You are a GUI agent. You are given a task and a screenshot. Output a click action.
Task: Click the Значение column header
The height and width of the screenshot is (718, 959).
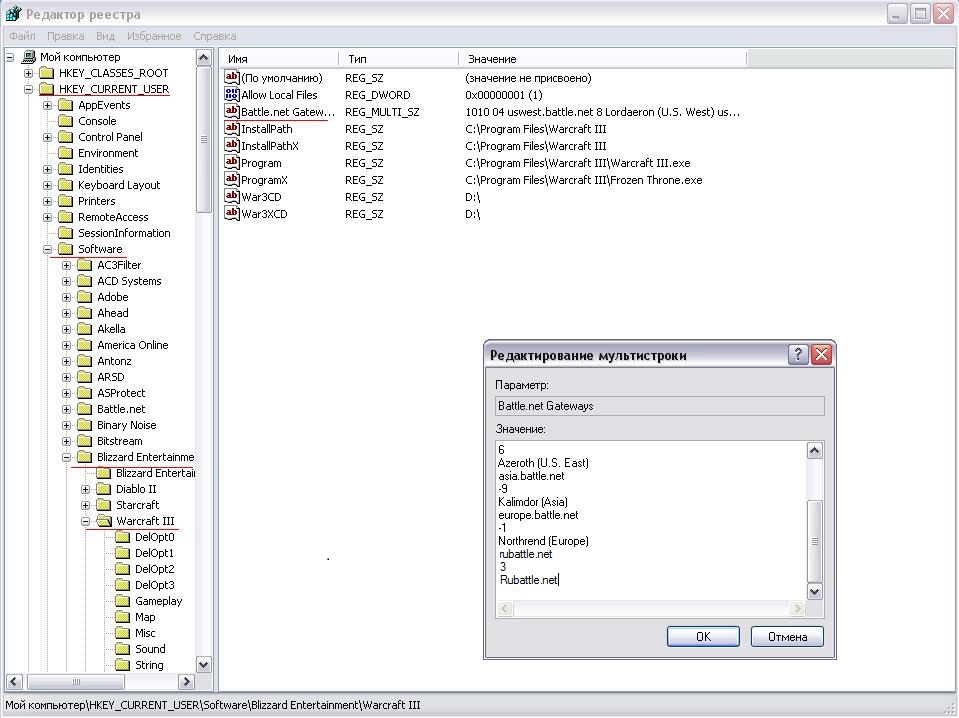click(x=602, y=59)
